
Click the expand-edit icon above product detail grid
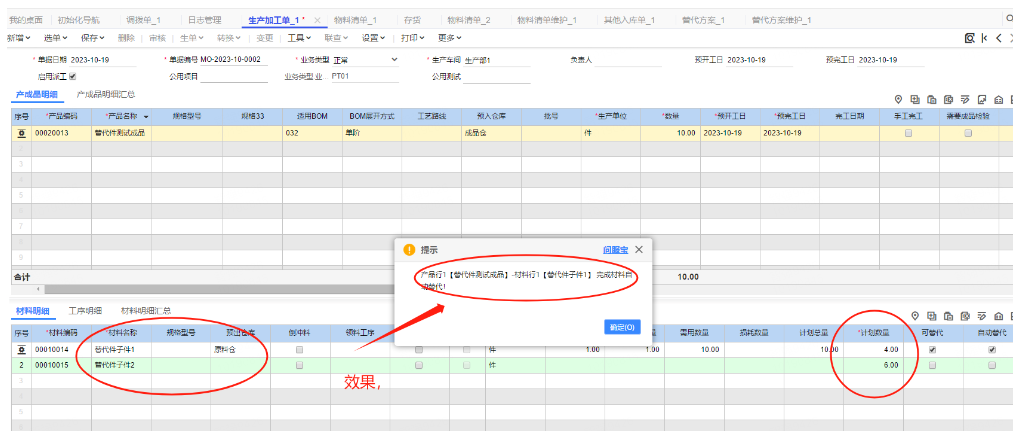point(982,99)
